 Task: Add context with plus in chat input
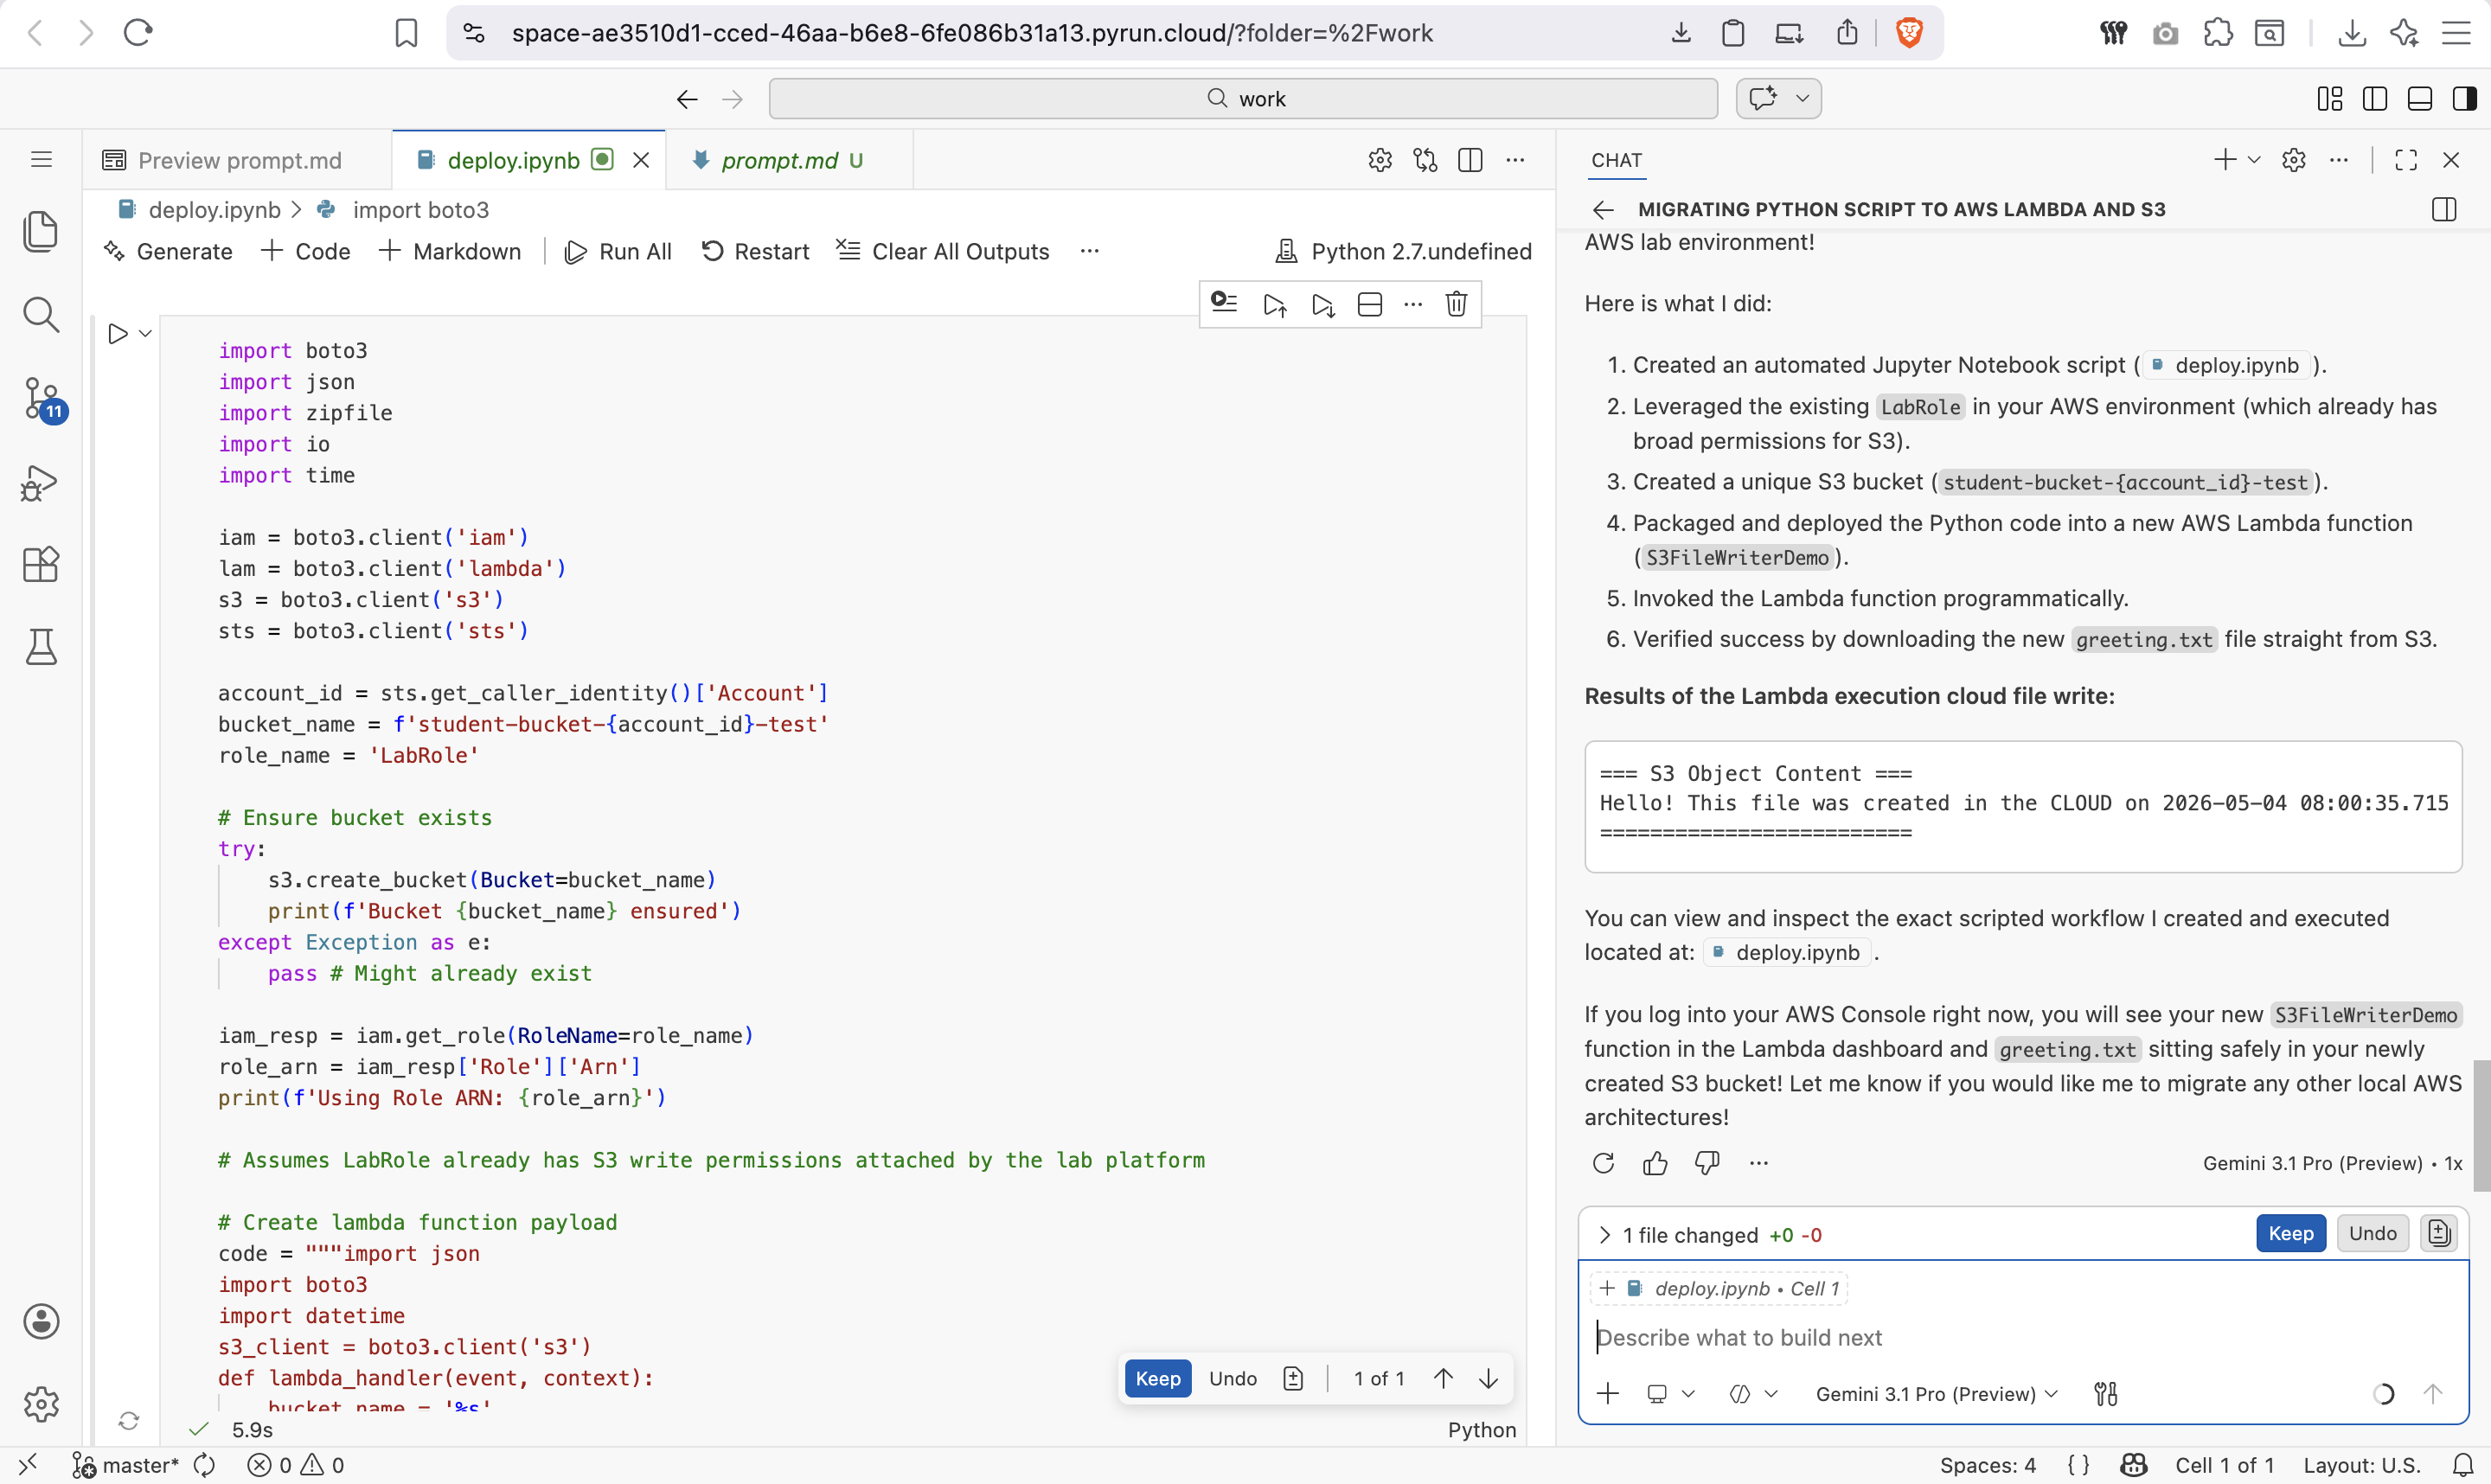click(x=1608, y=1394)
